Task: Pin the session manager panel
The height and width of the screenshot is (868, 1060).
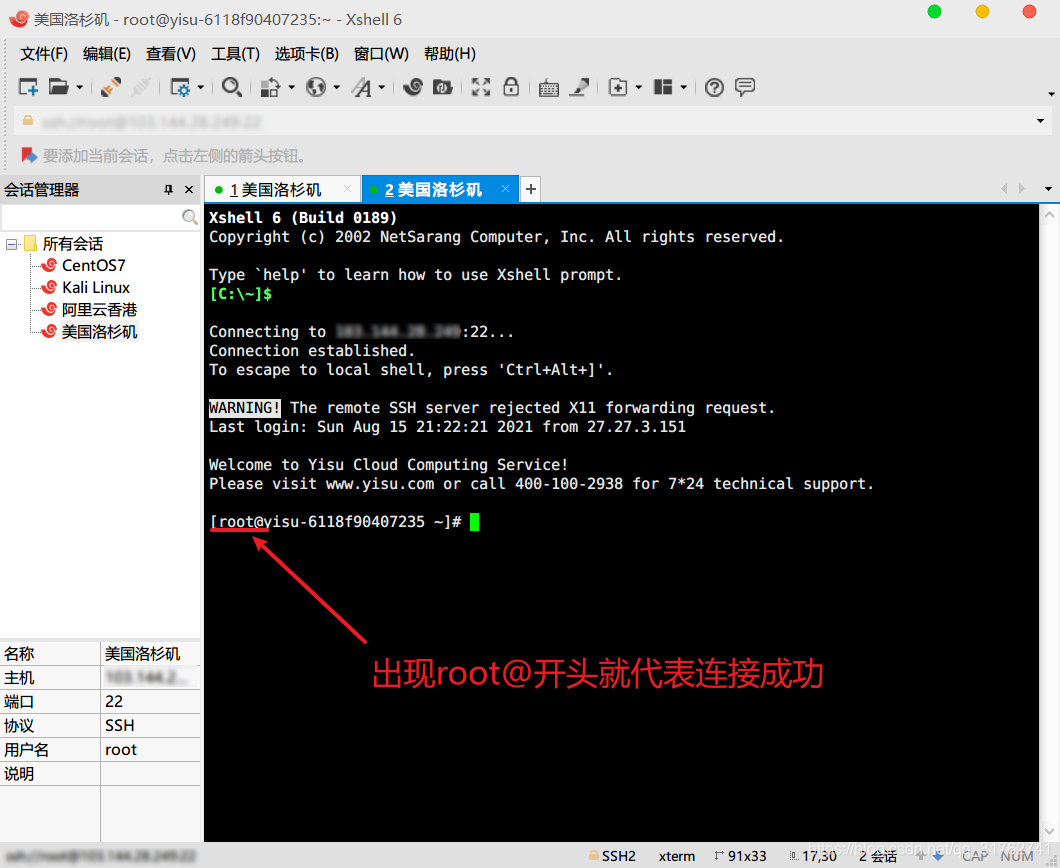Action: 168,190
